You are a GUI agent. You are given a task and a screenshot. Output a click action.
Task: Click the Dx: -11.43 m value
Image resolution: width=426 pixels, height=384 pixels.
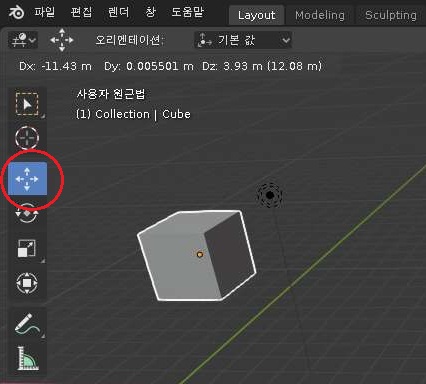click(x=55, y=66)
